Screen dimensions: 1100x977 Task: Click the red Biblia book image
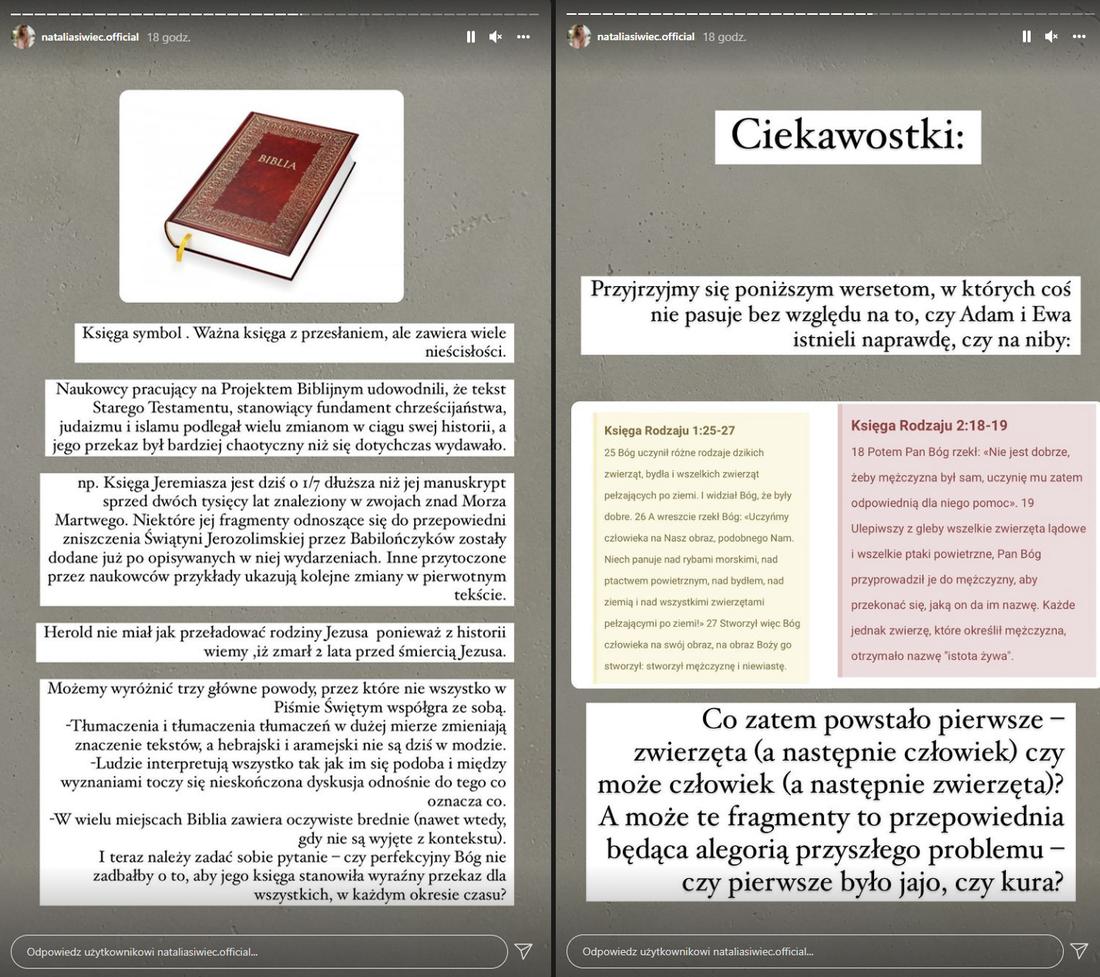coord(261,196)
